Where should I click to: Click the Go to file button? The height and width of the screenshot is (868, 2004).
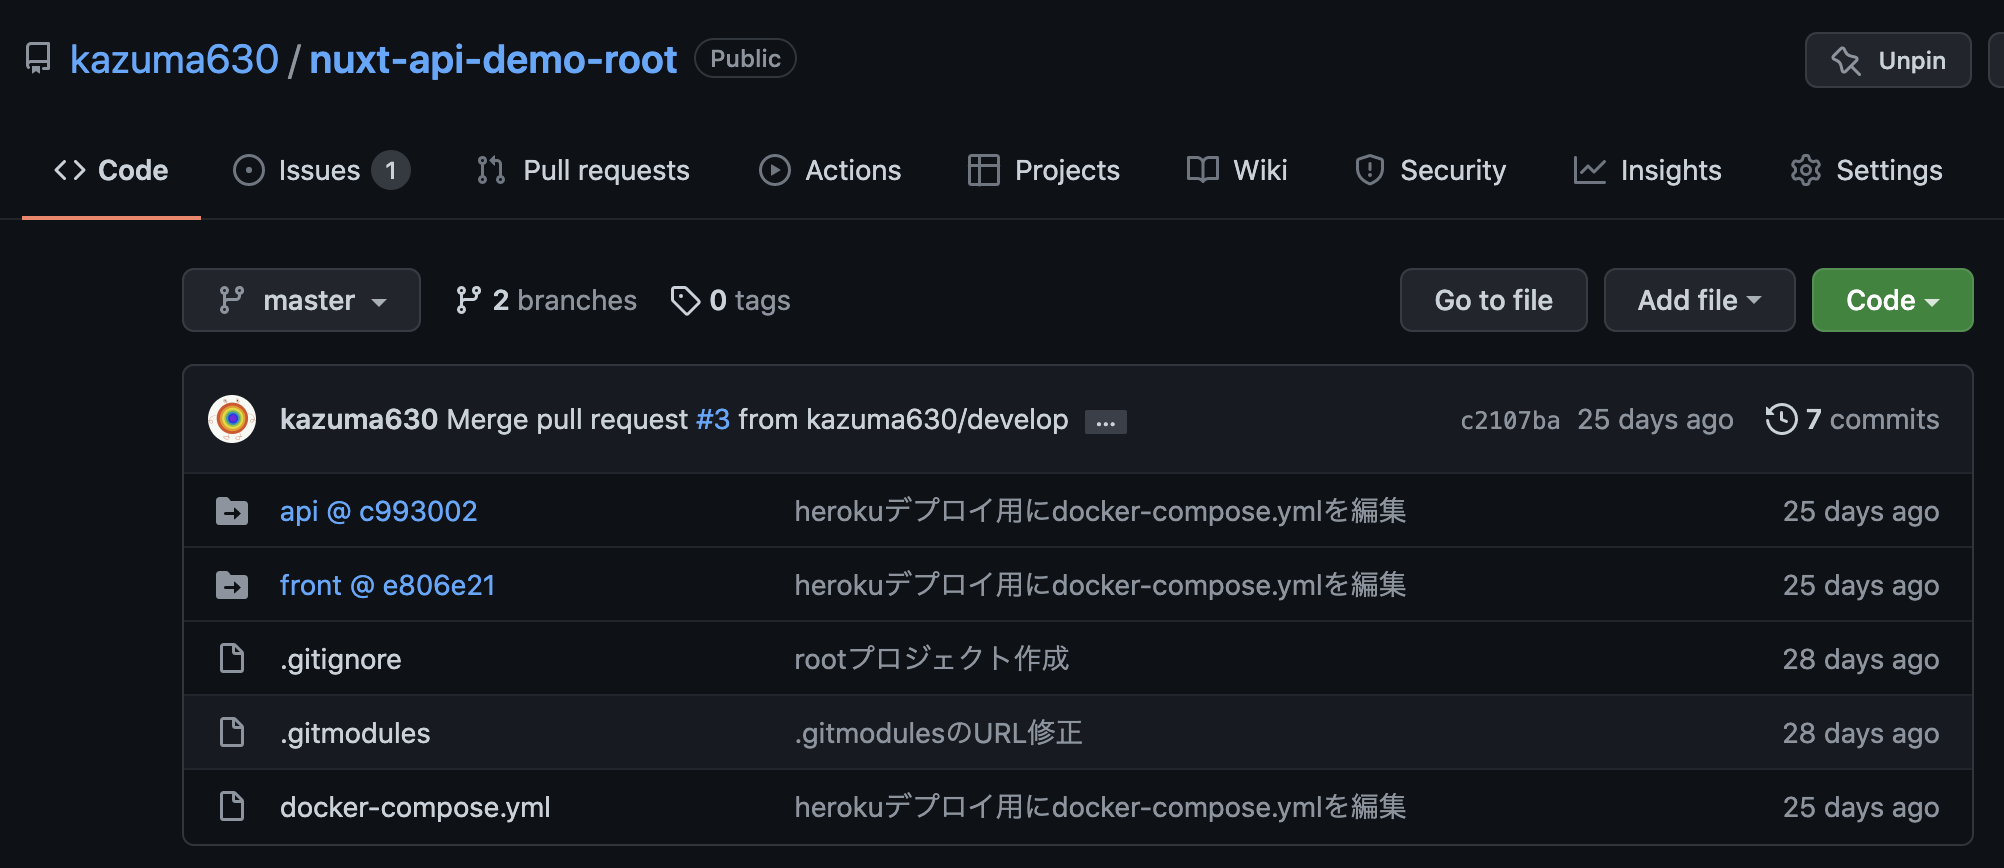click(x=1493, y=300)
